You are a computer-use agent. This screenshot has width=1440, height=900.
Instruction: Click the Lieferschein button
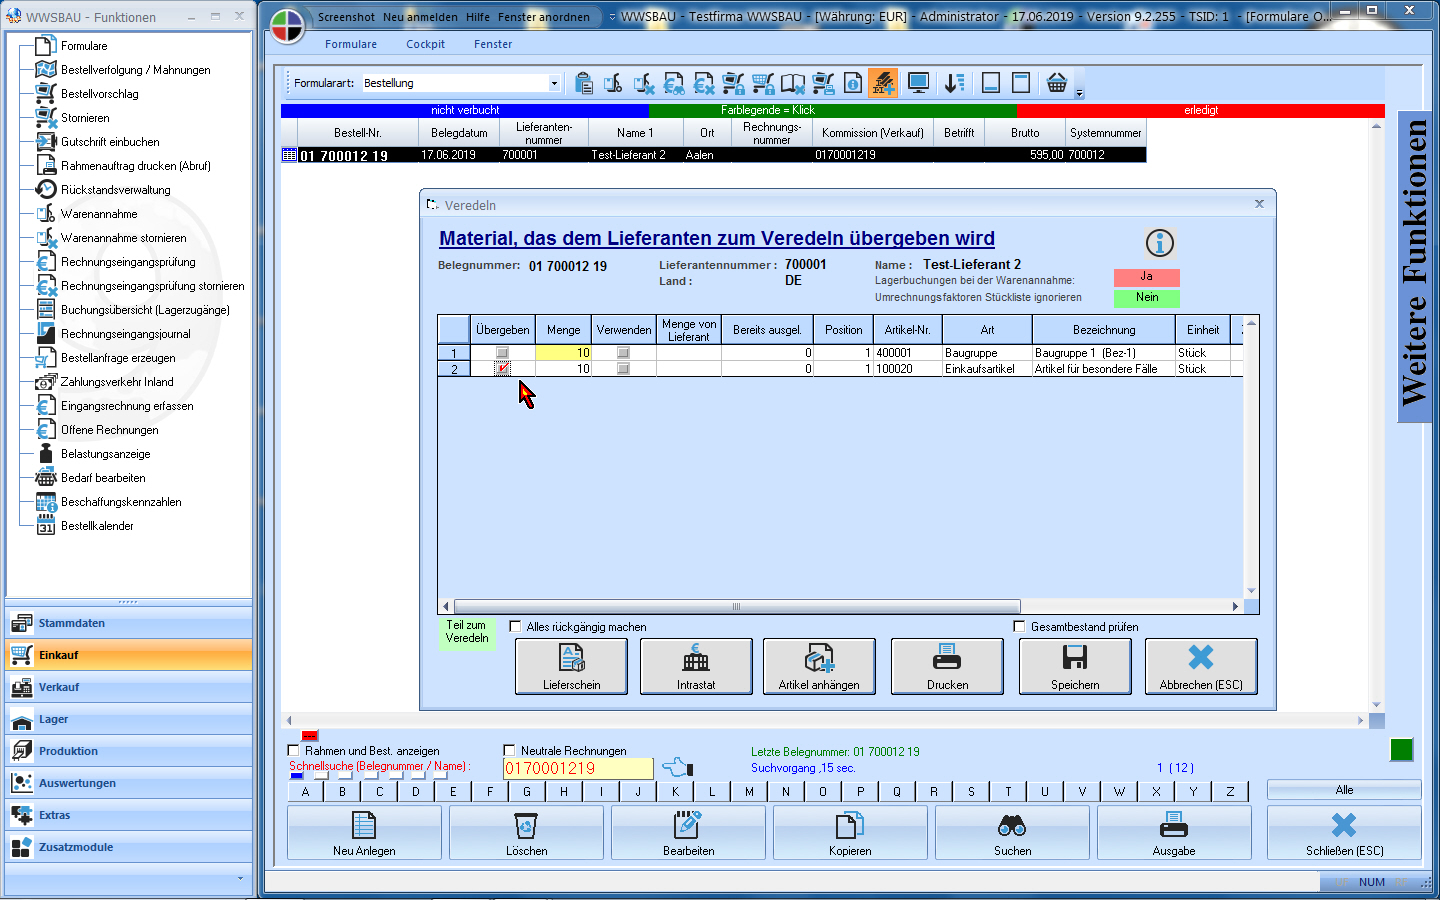[571, 666]
